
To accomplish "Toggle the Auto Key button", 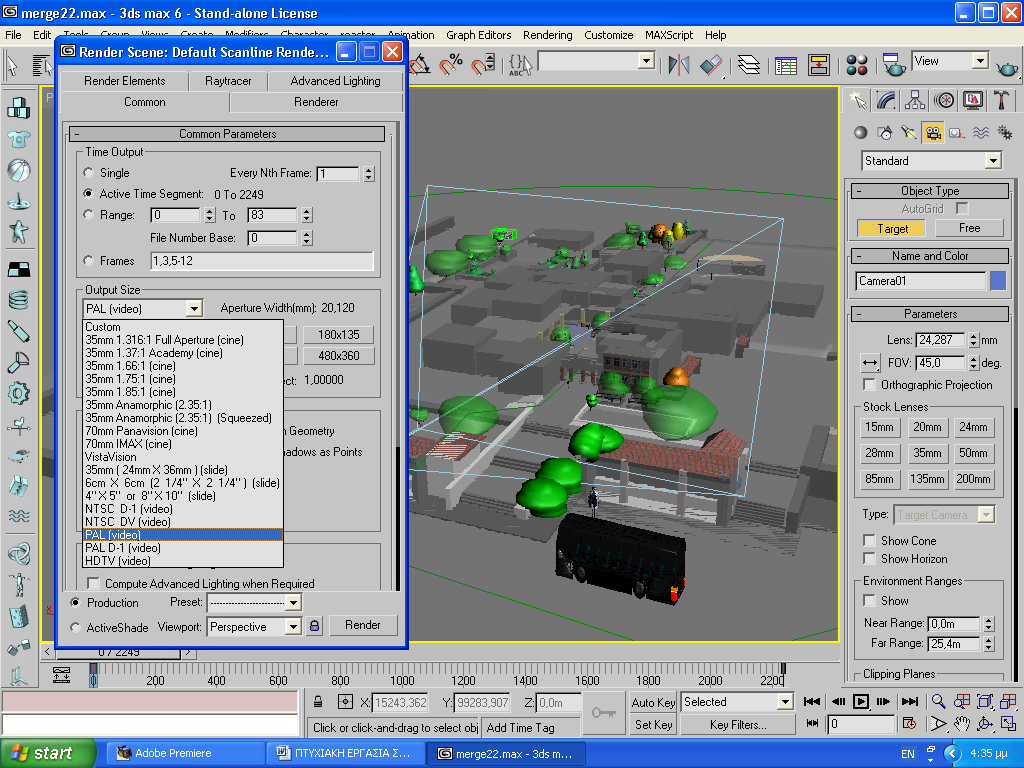I will (x=653, y=703).
